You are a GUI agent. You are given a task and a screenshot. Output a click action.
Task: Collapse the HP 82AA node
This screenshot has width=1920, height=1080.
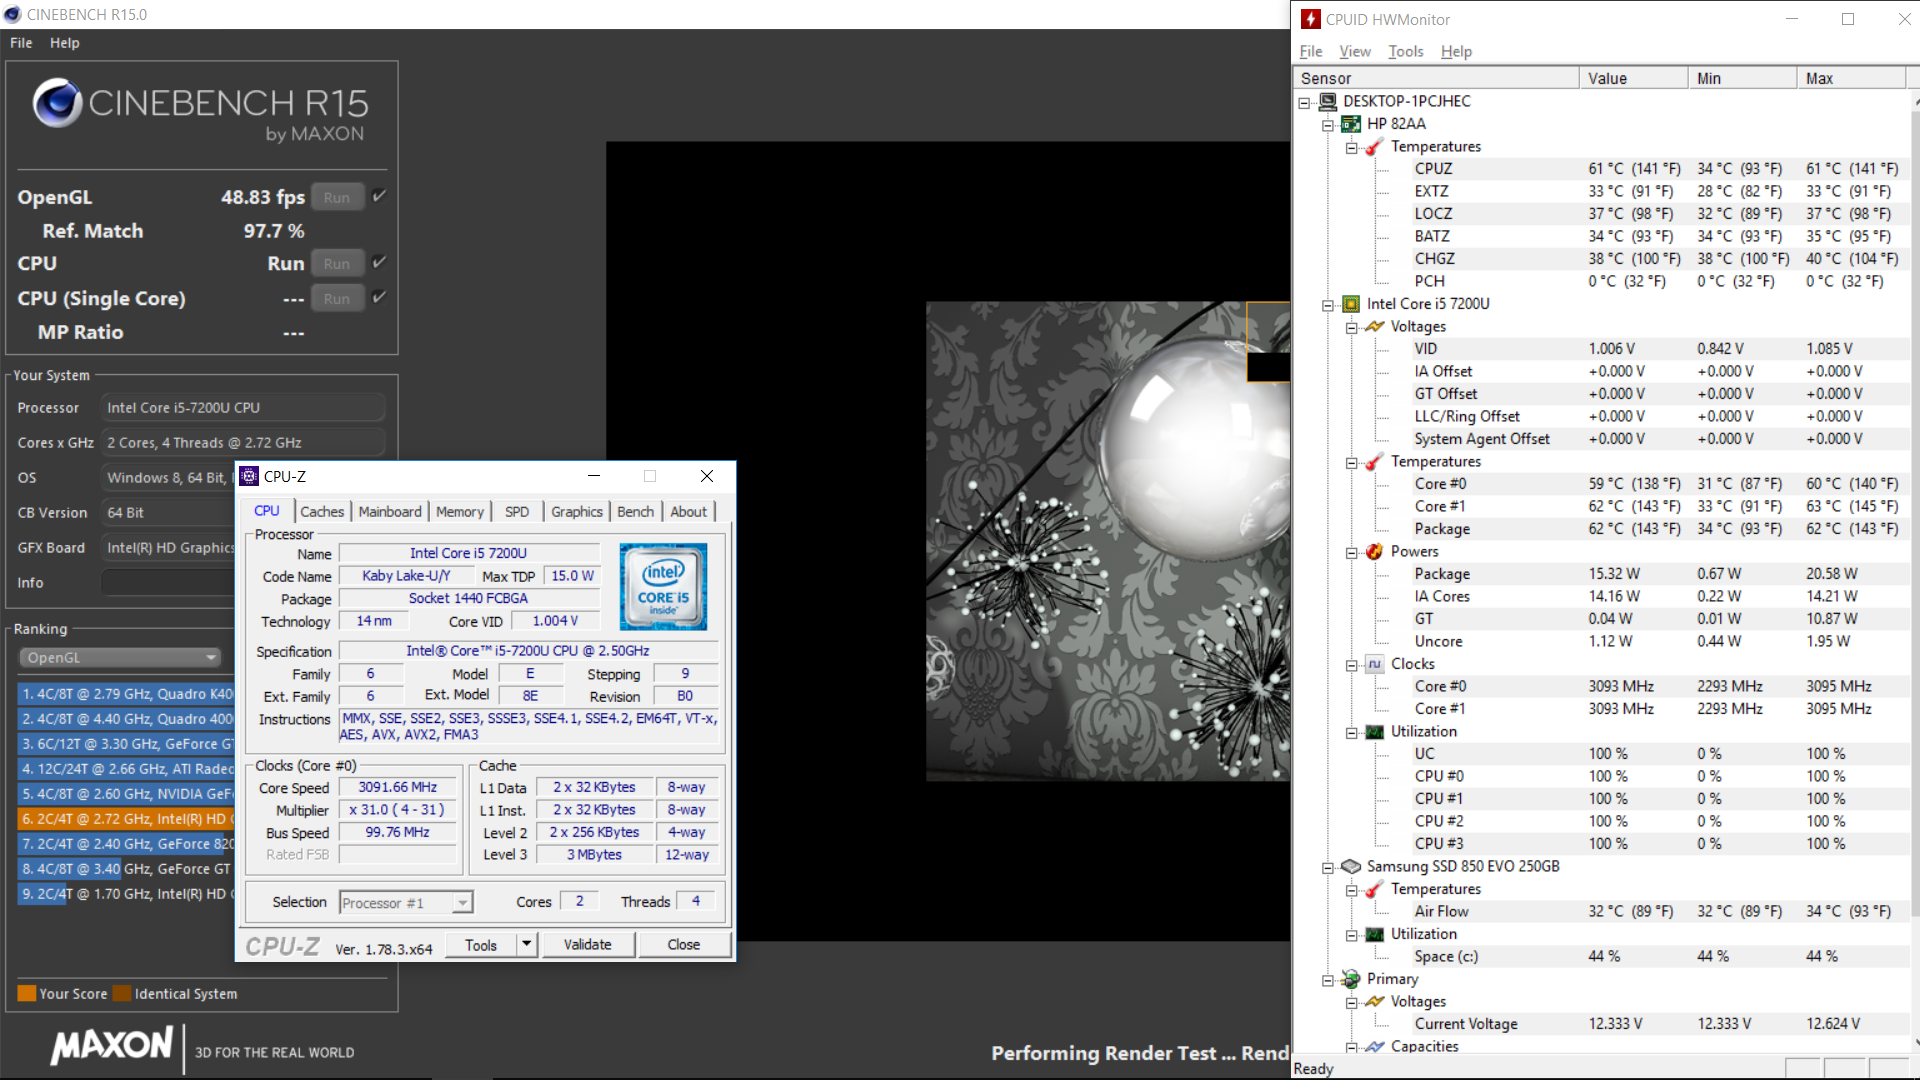click(1328, 125)
